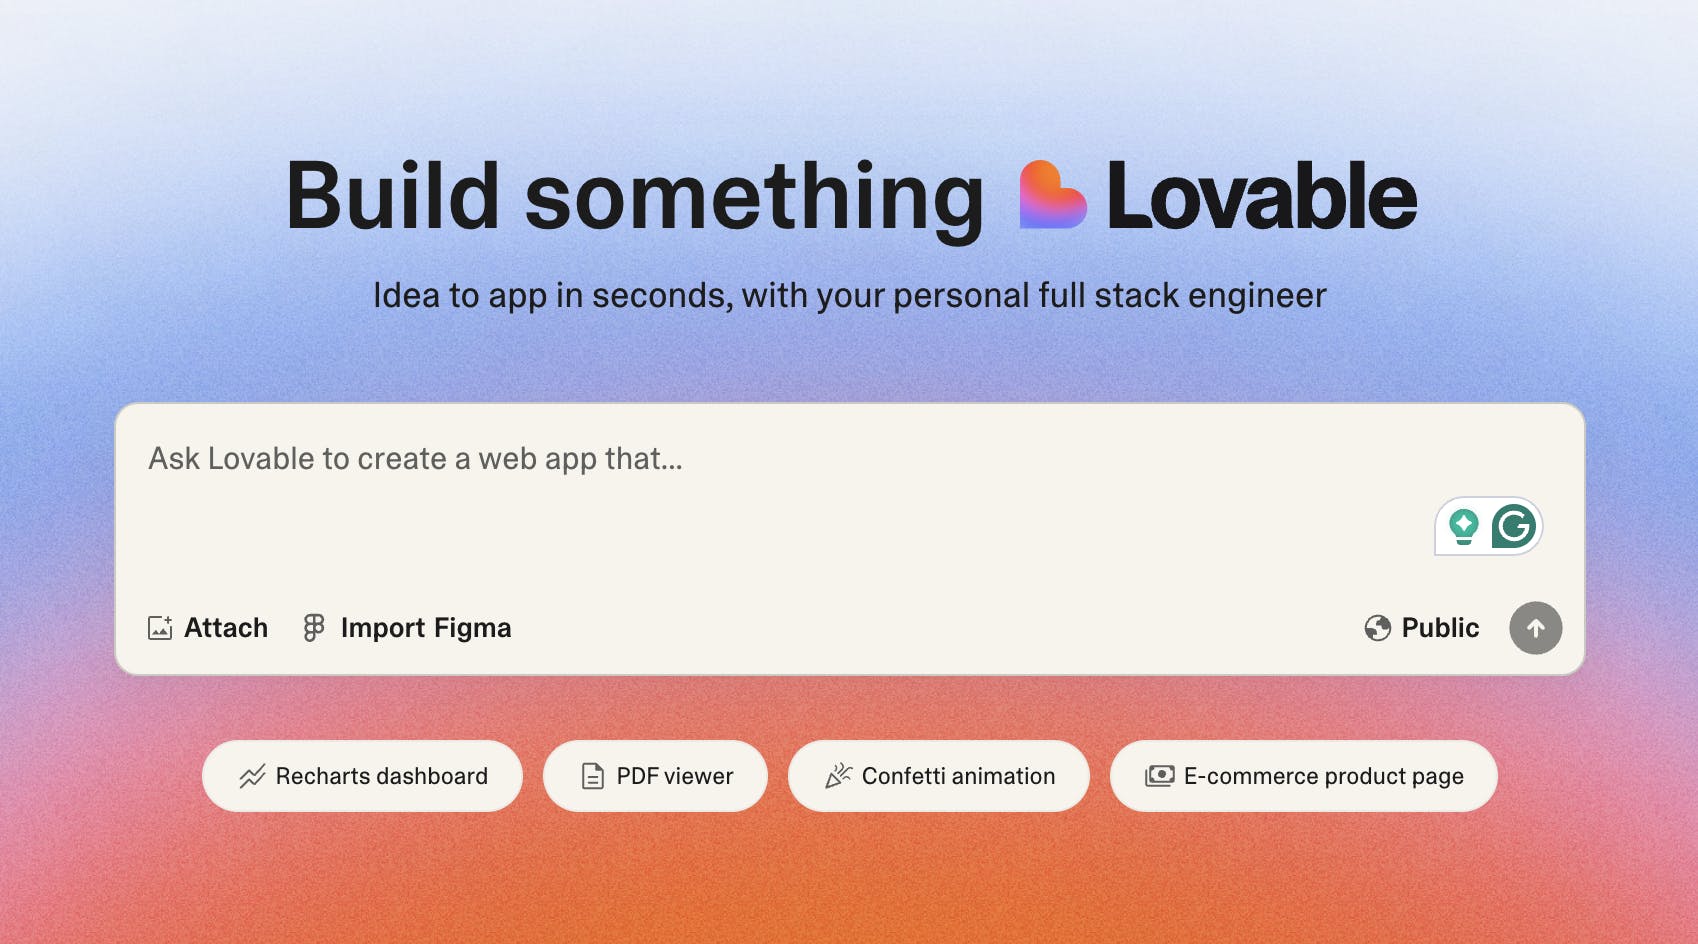1698x944 pixels.
Task: Open the Grammarly G icon
Action: tap(1513, 526)
